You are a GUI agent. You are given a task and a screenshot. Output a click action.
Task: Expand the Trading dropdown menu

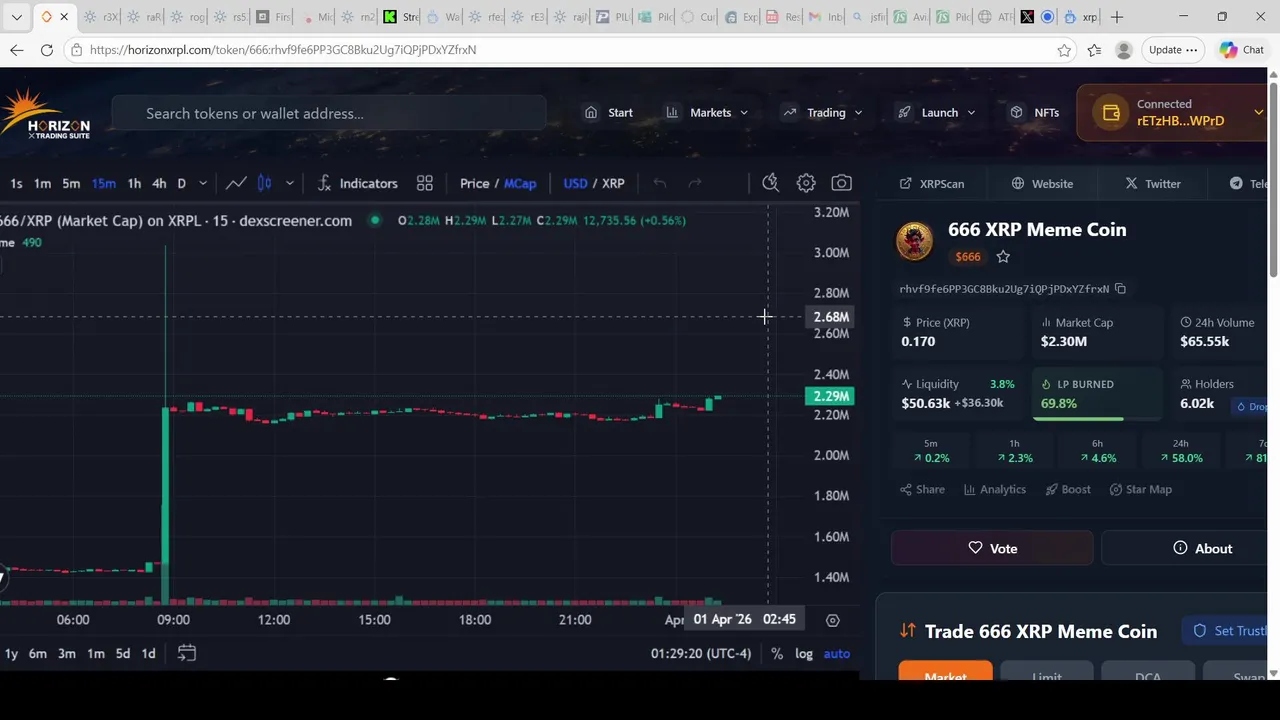[822, 113]
